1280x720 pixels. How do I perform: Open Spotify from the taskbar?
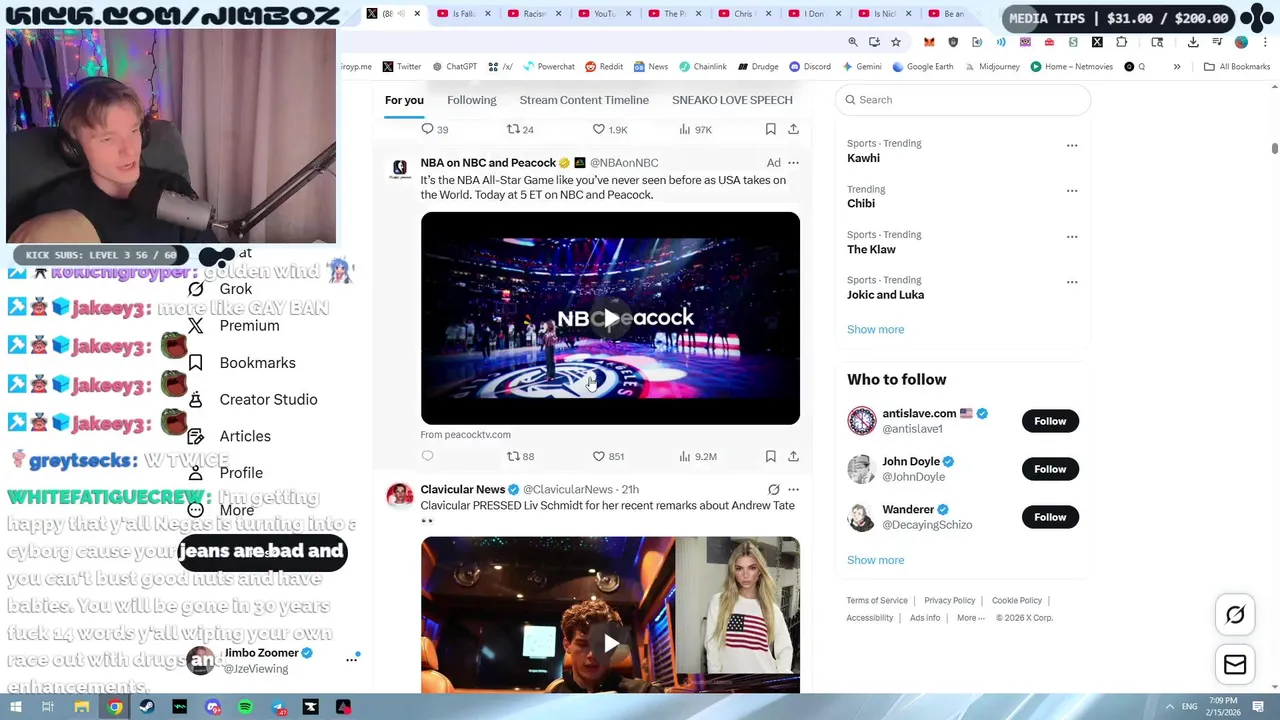[245, 707]
